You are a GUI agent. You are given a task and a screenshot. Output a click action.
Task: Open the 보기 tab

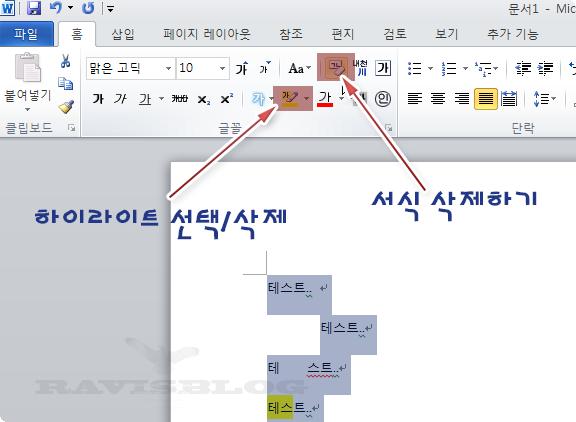pos(447,35)
